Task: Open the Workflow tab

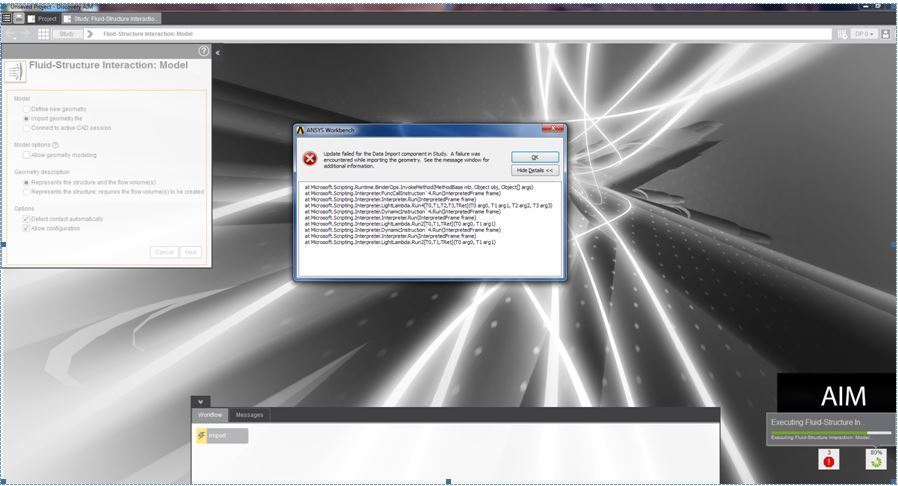Action: pos(210,414)
